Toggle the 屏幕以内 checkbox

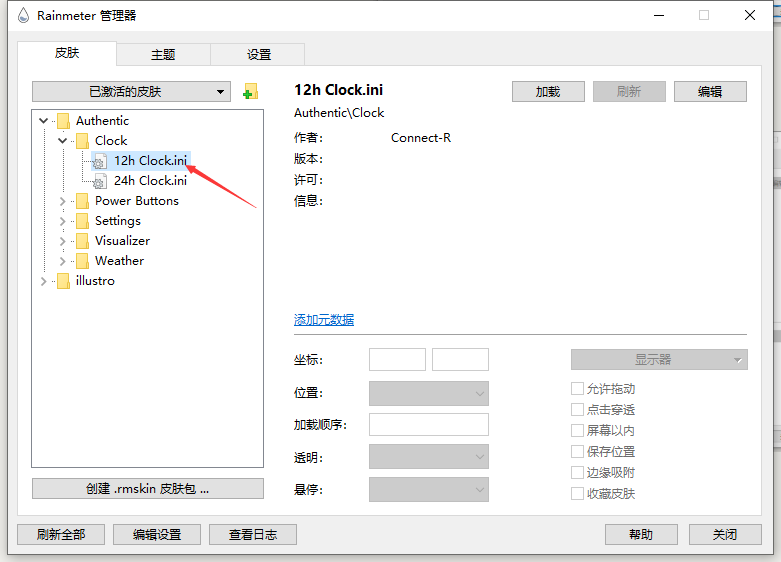(x=577, y=430)
